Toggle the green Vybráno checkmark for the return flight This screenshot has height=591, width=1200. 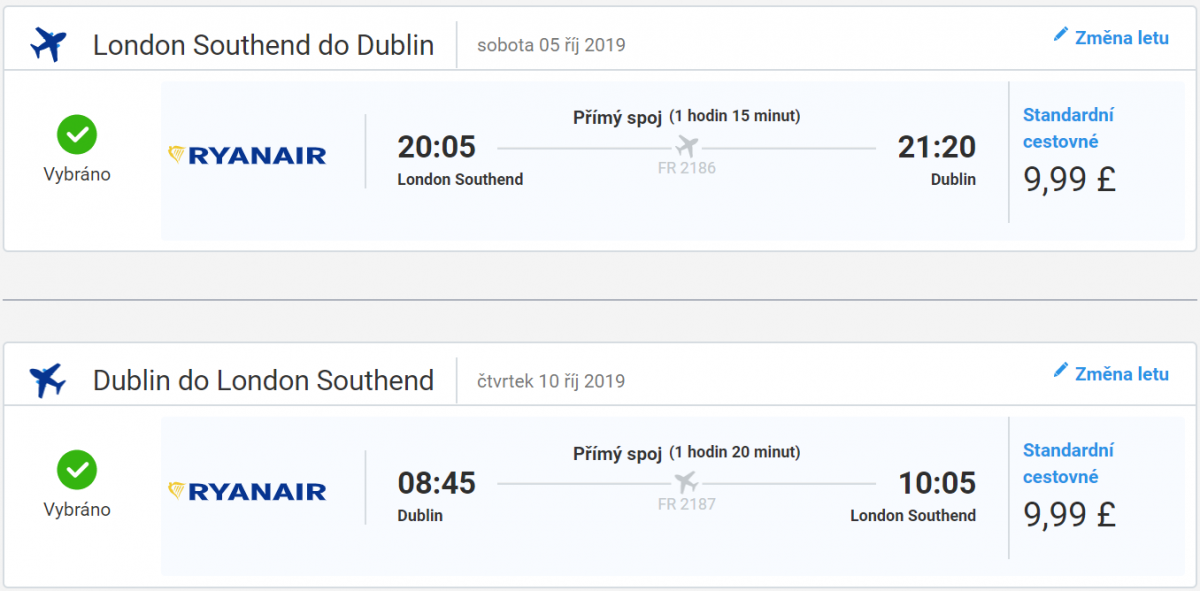[77, 470]
